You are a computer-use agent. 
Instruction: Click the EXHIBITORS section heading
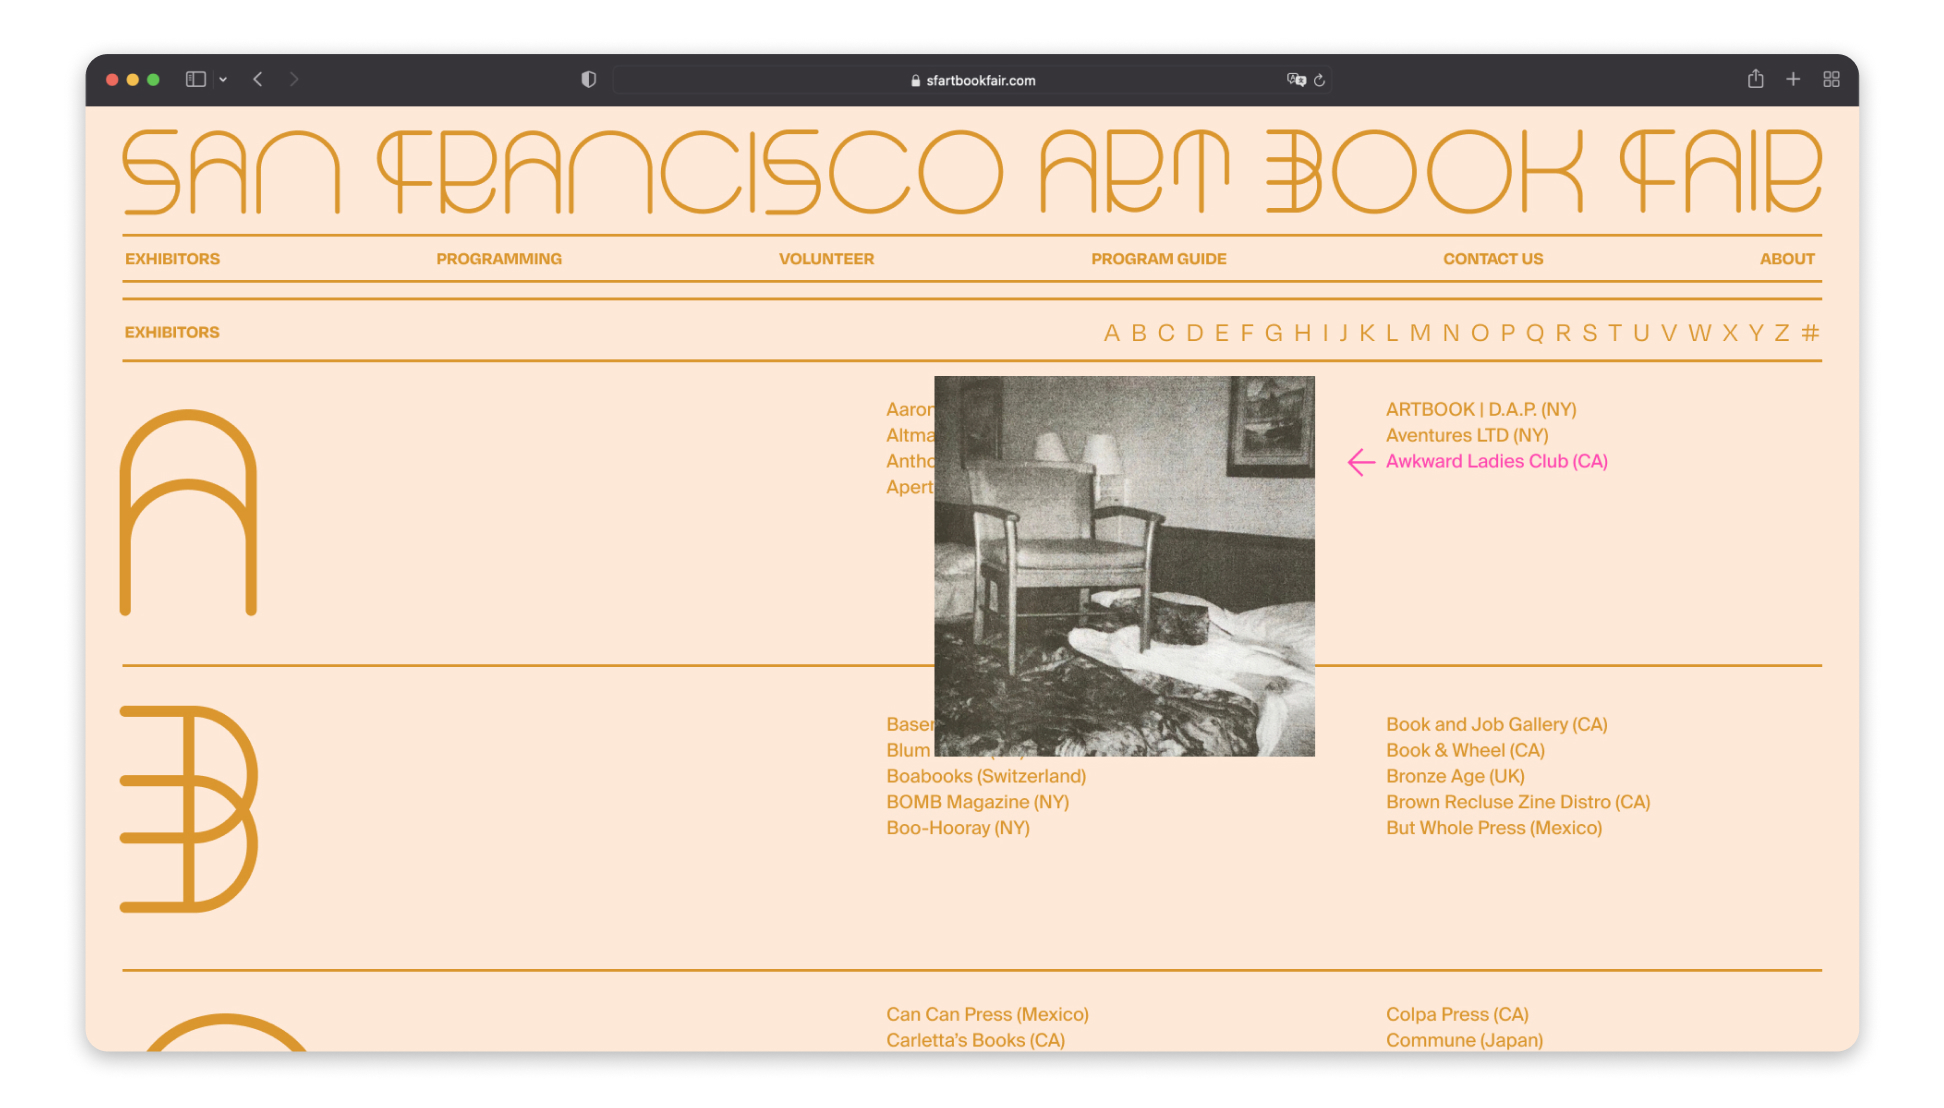pyautogui.click(x=172, y=333)
